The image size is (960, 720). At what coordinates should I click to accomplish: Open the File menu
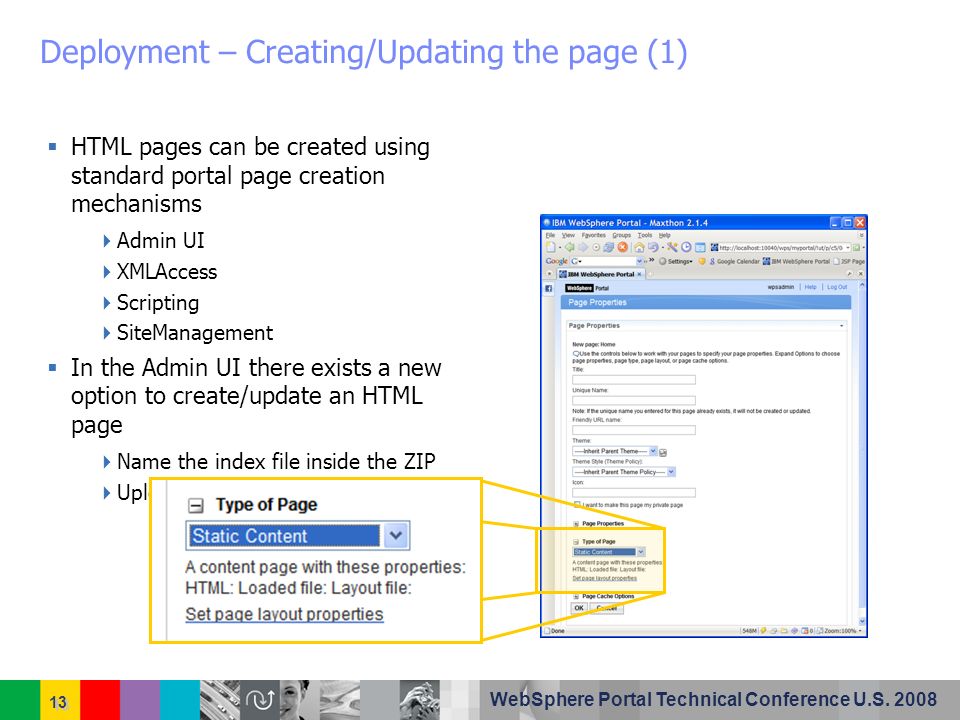click(x=550, y=235)
